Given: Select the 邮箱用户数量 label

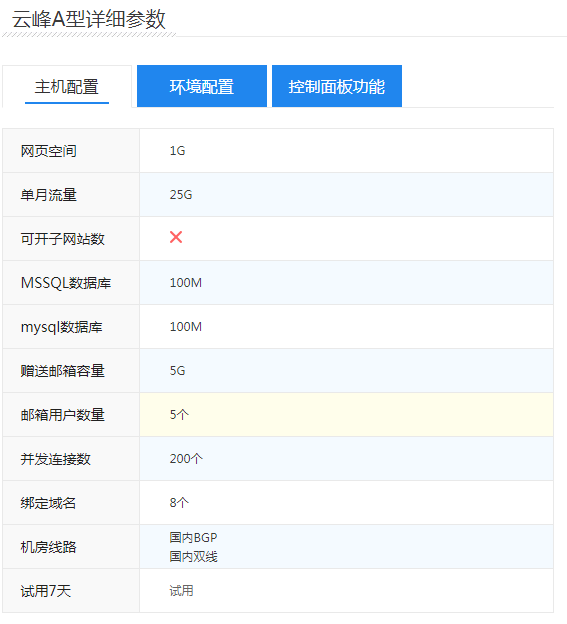Looking at the screenshot, I should 62,415.
